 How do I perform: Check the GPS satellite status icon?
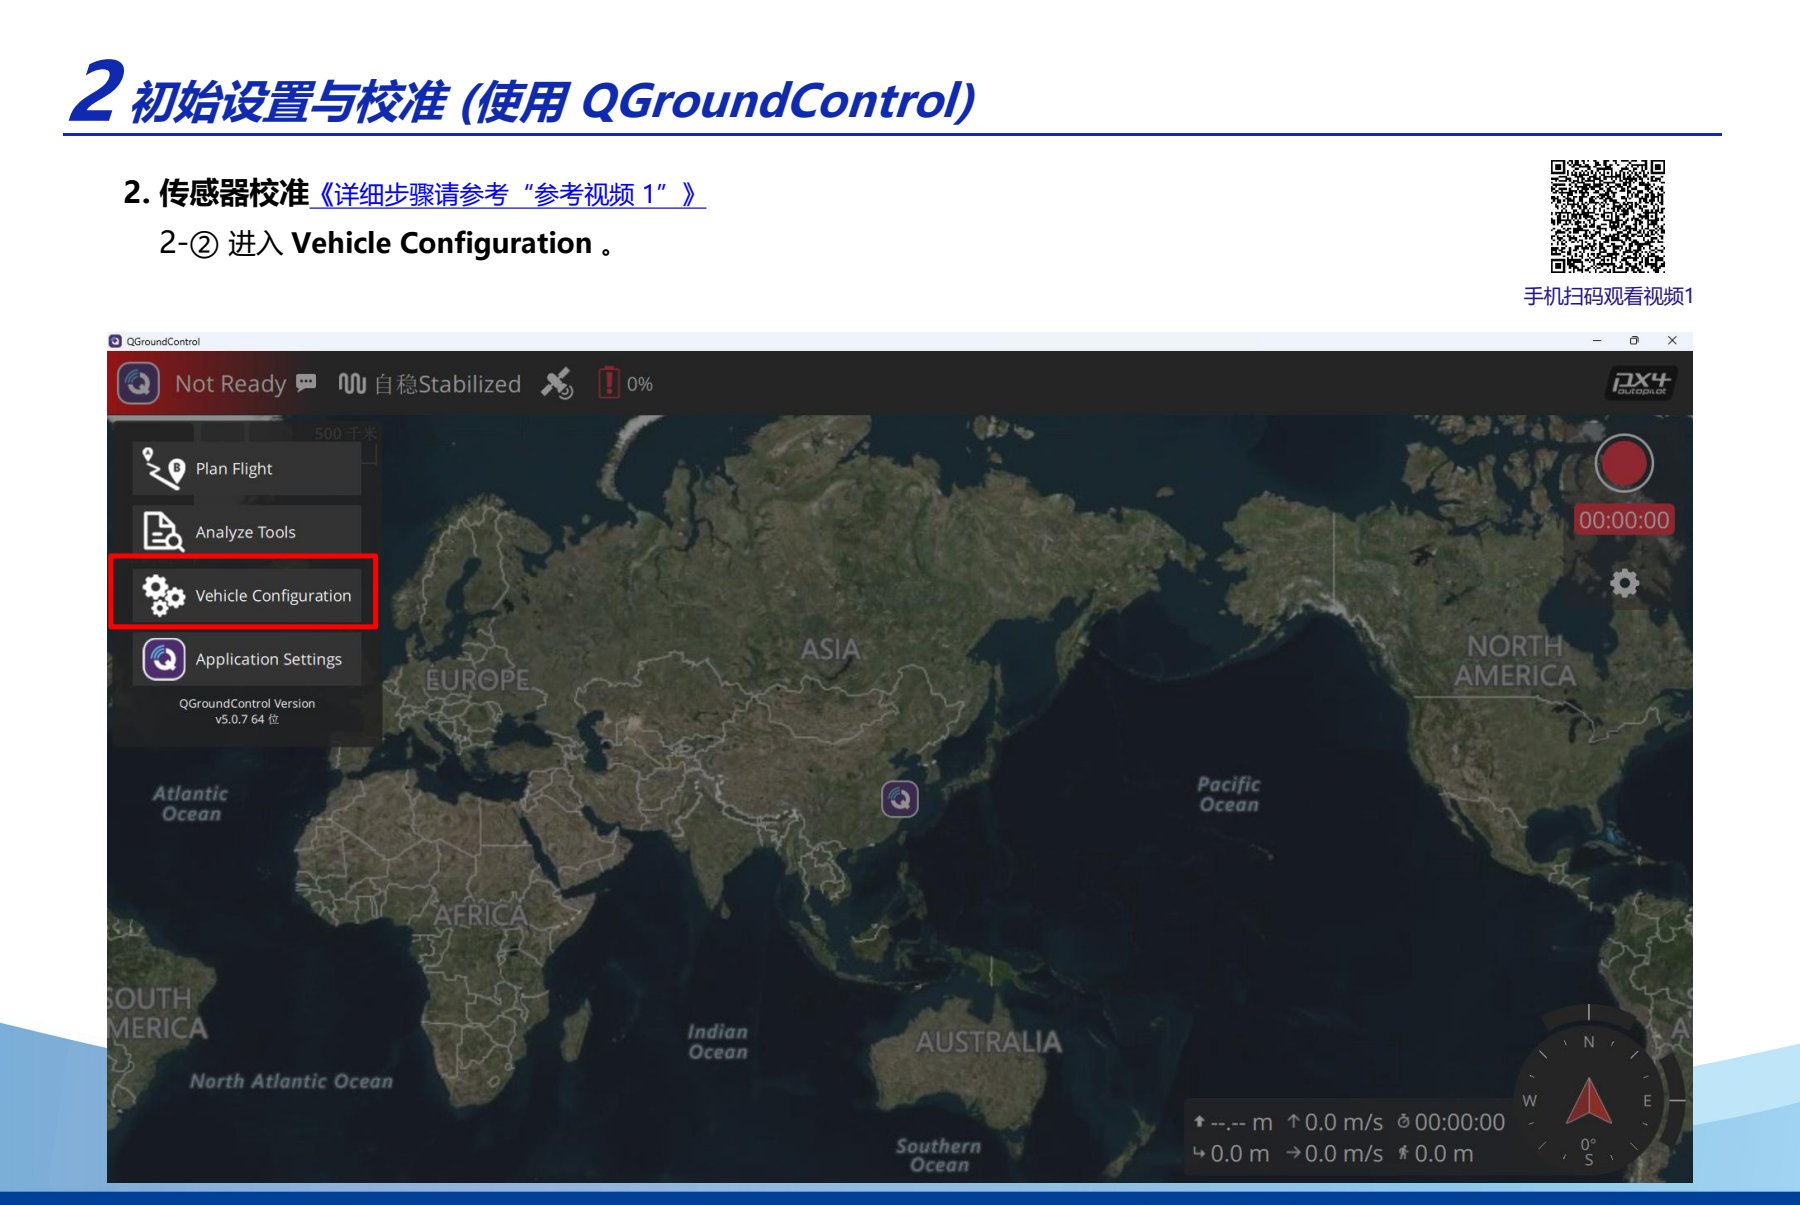click(557, 383)
